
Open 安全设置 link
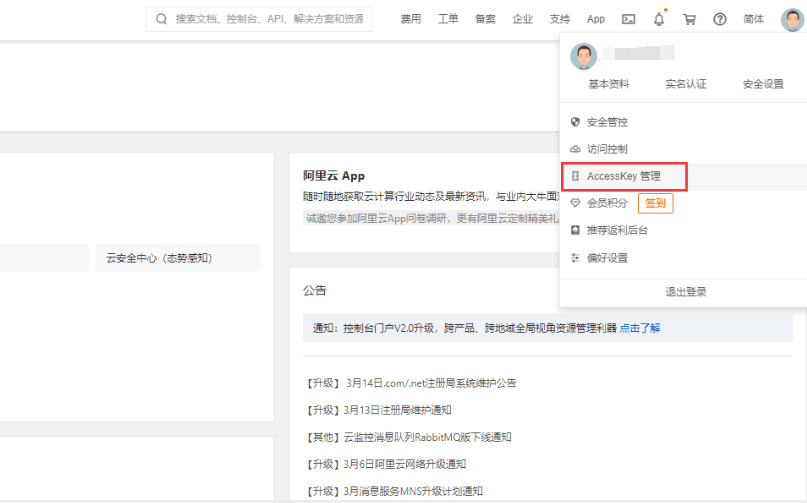(x=763, y=84)
